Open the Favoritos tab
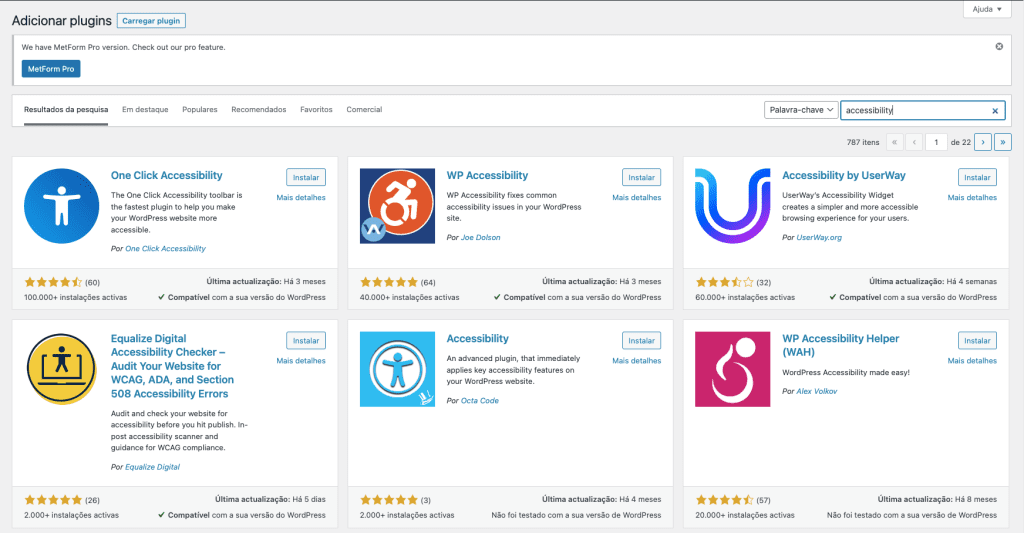 pyautogui.click(x=316, y=110)
